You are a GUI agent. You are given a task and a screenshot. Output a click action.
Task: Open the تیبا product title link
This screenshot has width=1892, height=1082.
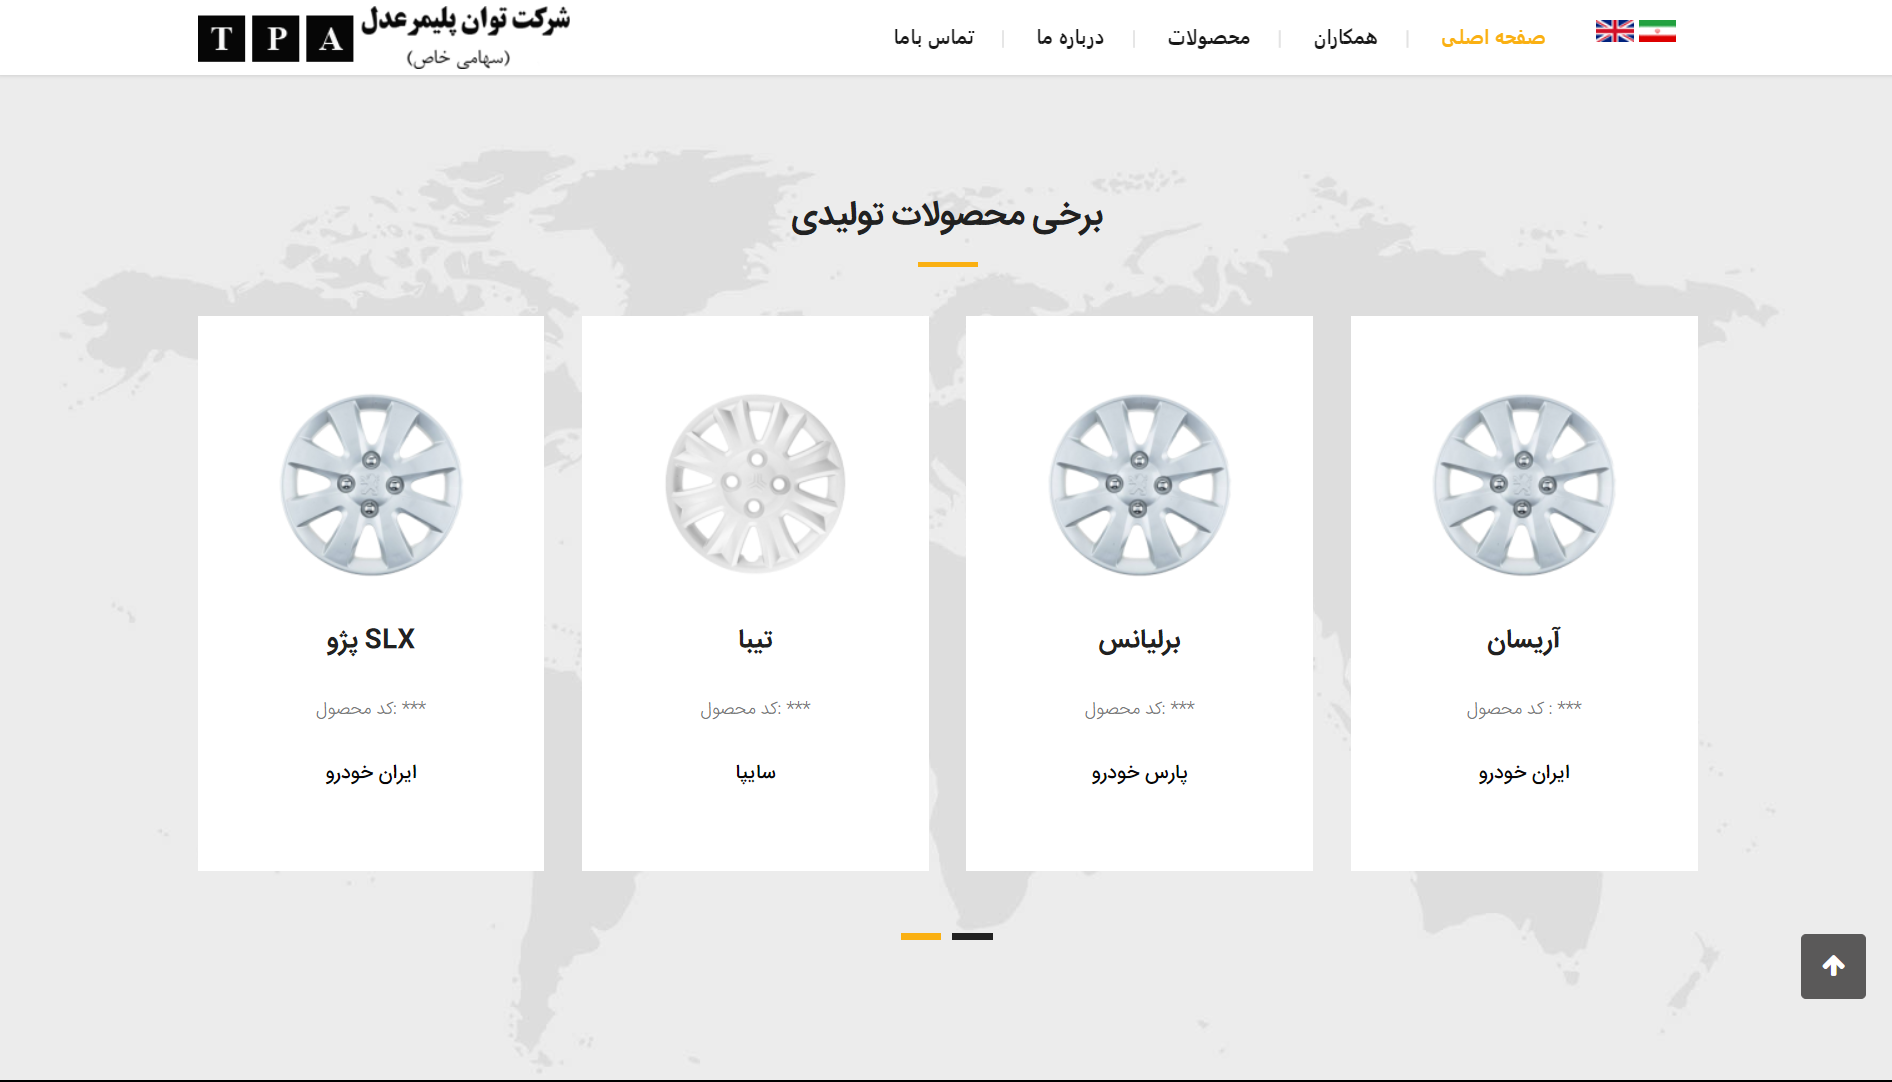pyautogui.click(x=755, y=640)
